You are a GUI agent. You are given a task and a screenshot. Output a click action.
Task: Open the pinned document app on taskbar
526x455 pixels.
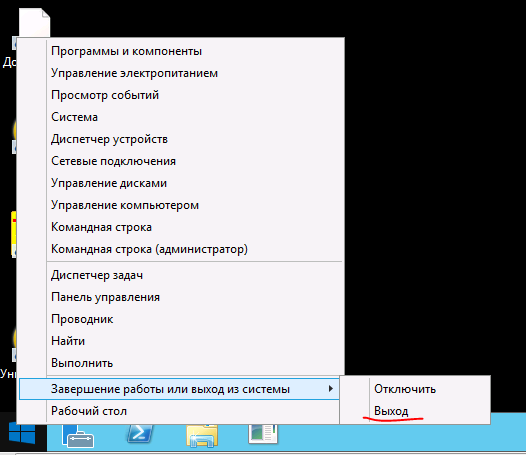263,434
